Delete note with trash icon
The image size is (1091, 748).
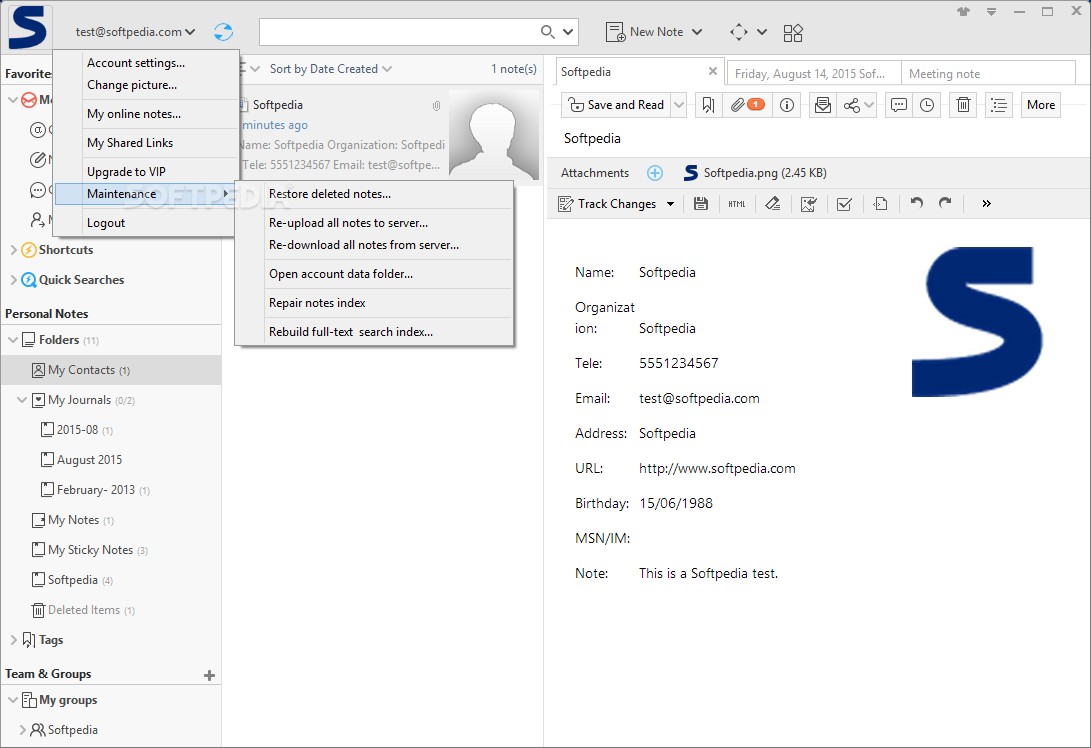tap(963, 105)
